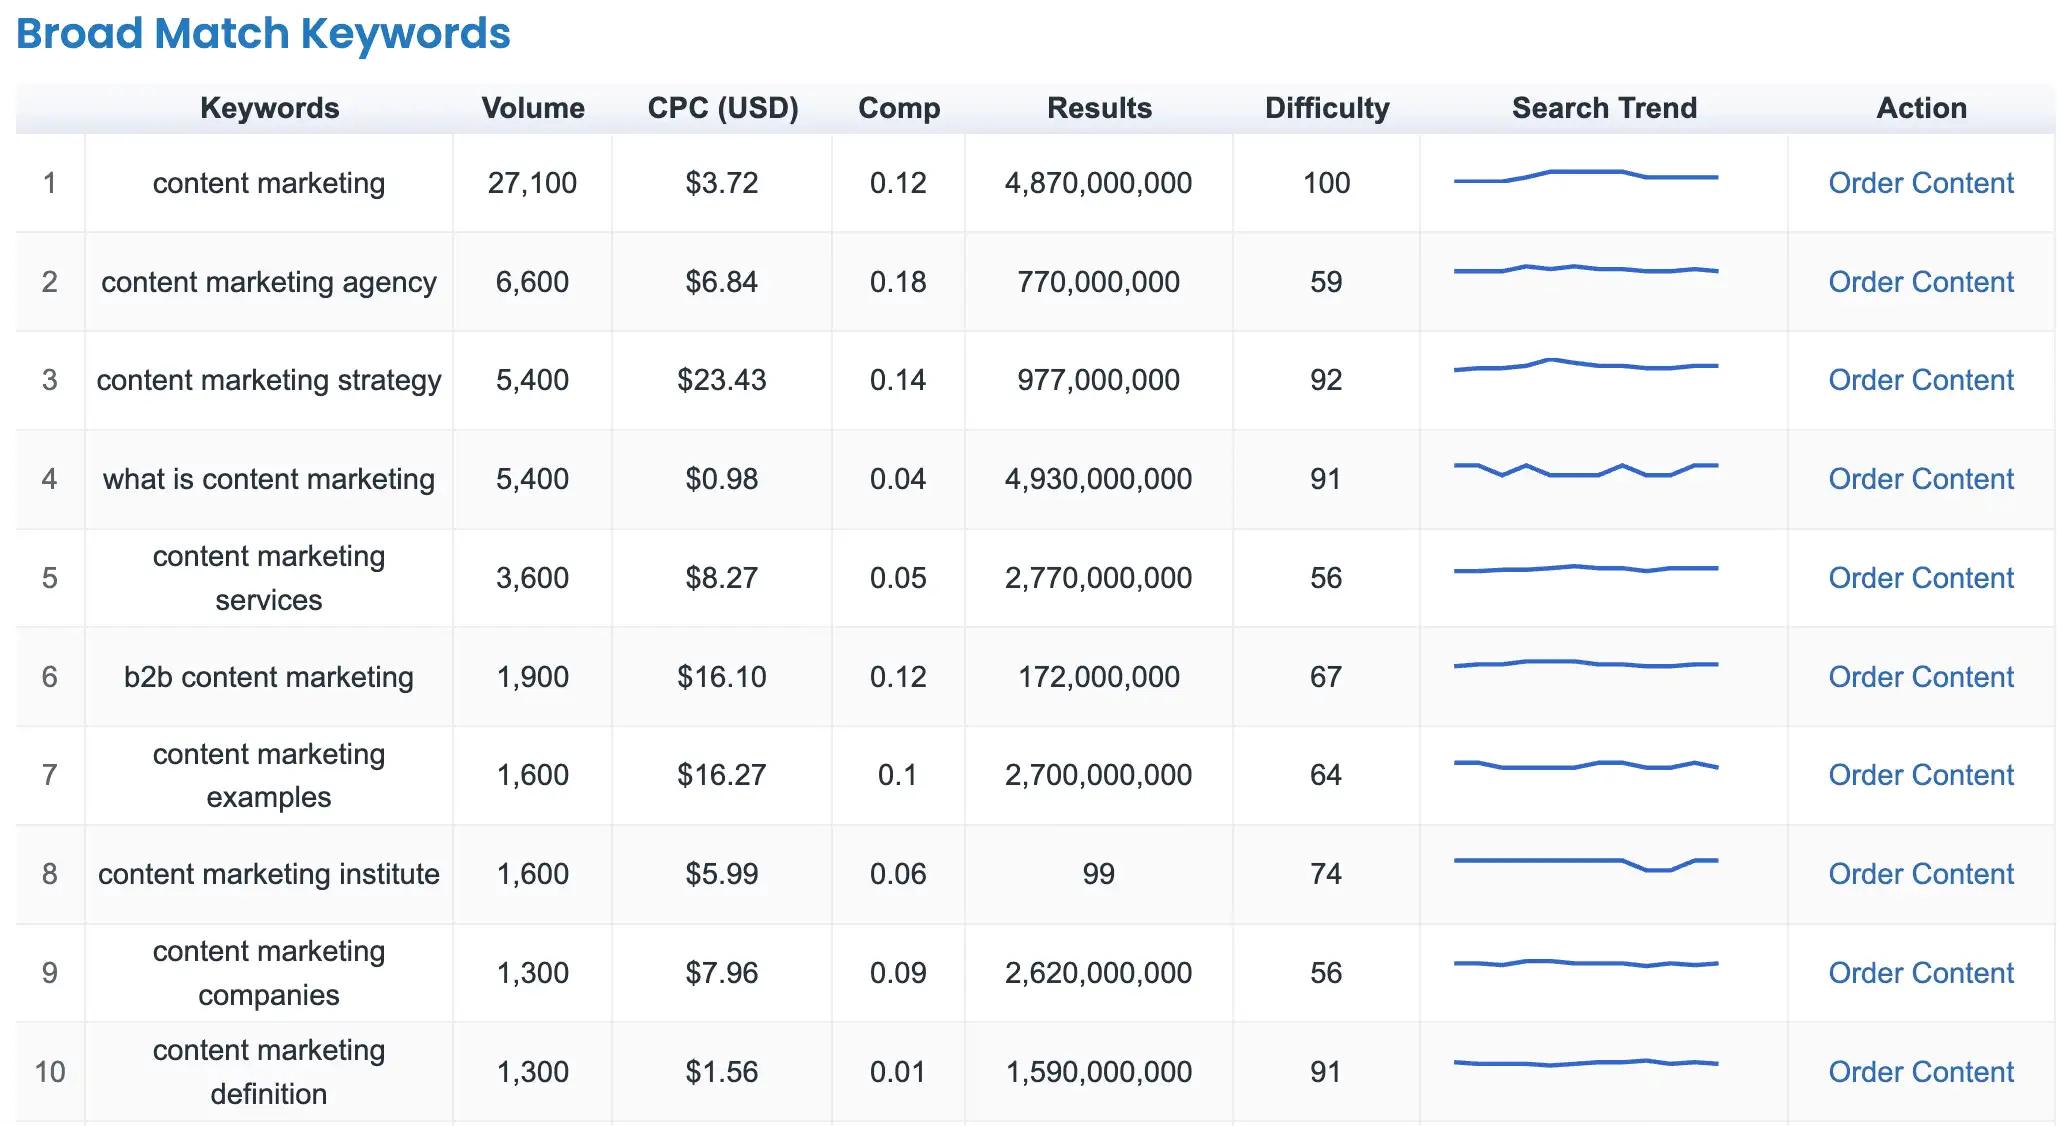
Task: Open trend sparkline for content marketing definition
Action: click(x=1586, y=1063)
